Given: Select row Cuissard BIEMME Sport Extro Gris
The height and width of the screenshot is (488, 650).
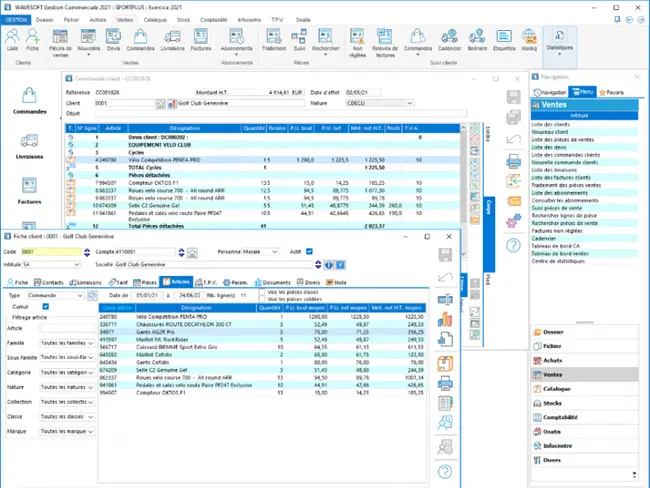Looking at the screenshot, I should coord(262,347).
